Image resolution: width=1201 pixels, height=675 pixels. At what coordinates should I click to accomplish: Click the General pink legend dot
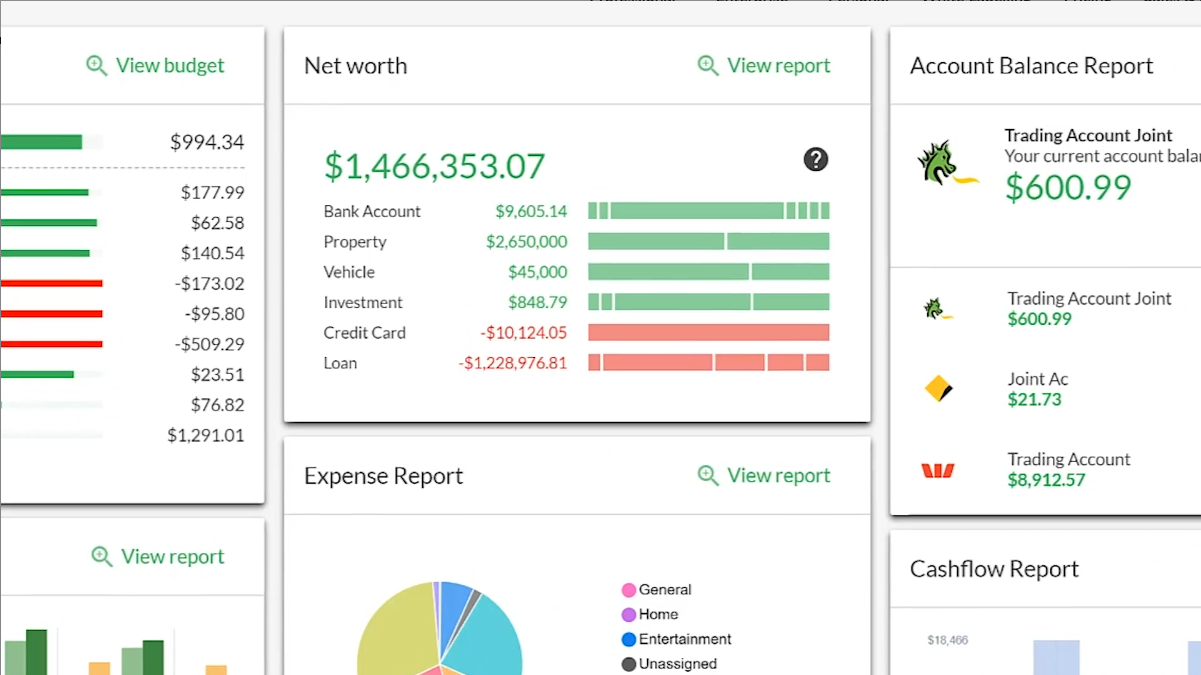[x=629, y=590]
